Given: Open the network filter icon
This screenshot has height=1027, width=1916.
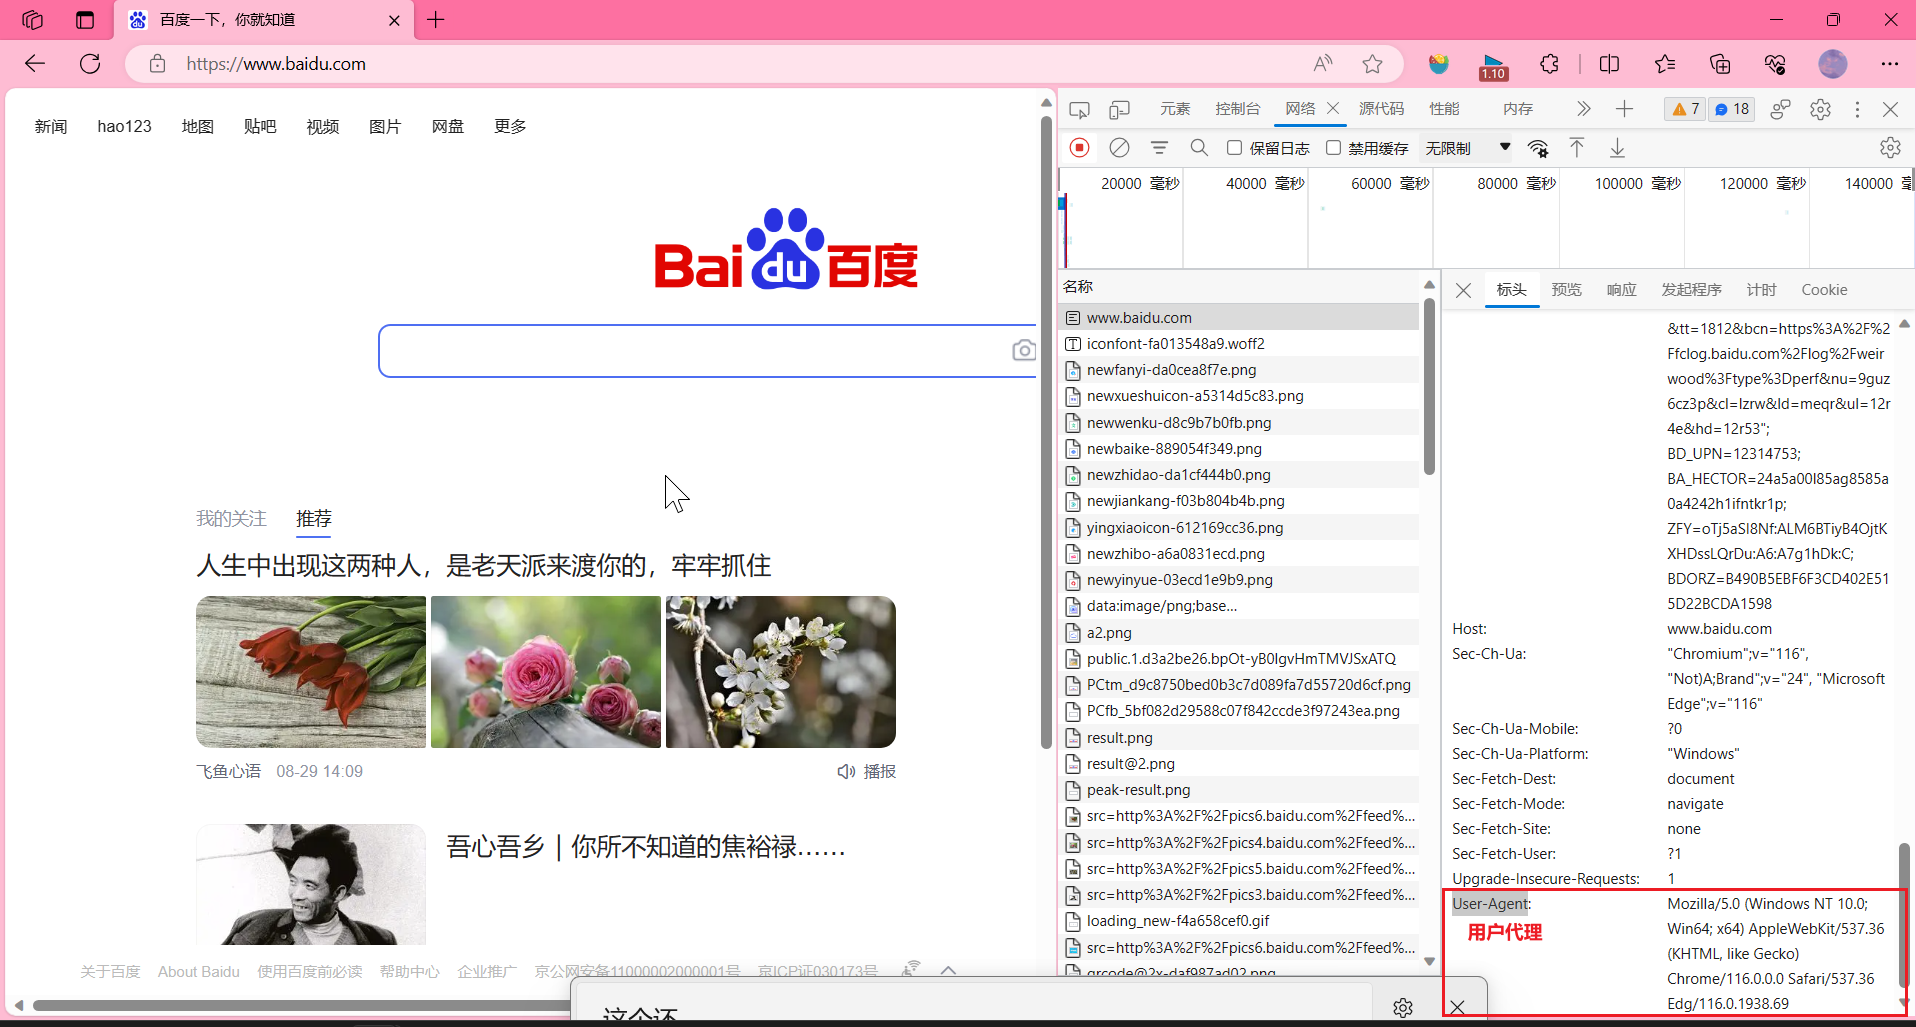Looking at the screenshot, I should [1159, 148].
